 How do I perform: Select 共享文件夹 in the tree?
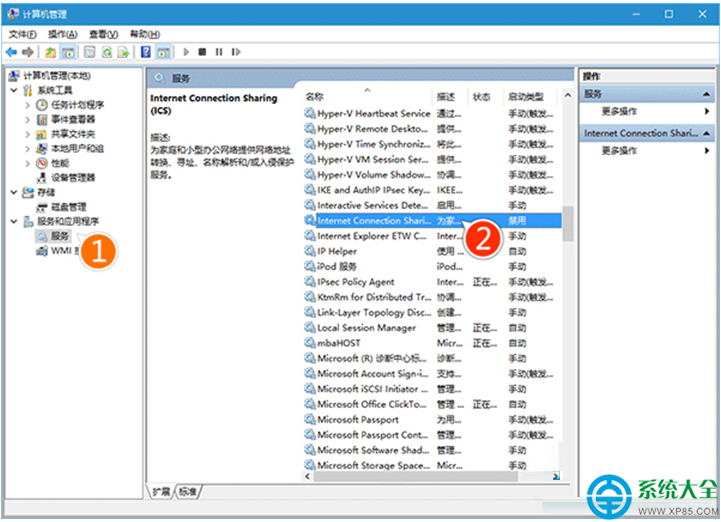pyautogui.click(x=73, y=134)
